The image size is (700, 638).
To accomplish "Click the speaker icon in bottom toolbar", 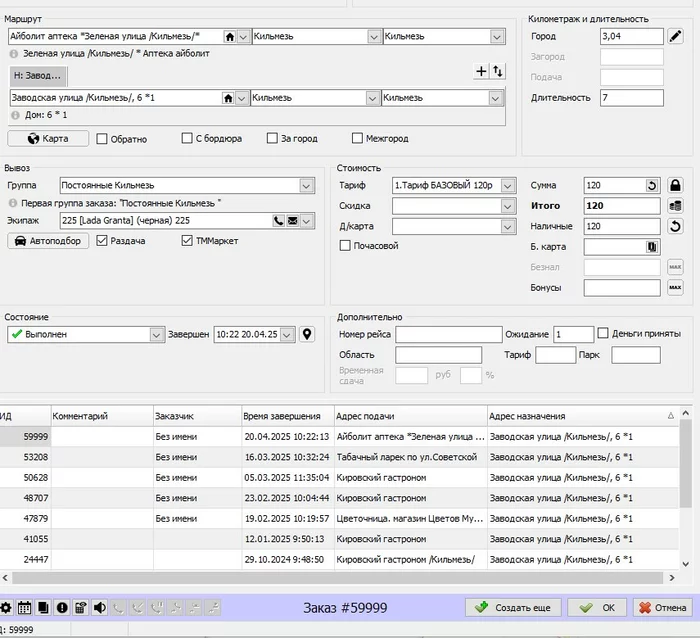I will 99,607.
